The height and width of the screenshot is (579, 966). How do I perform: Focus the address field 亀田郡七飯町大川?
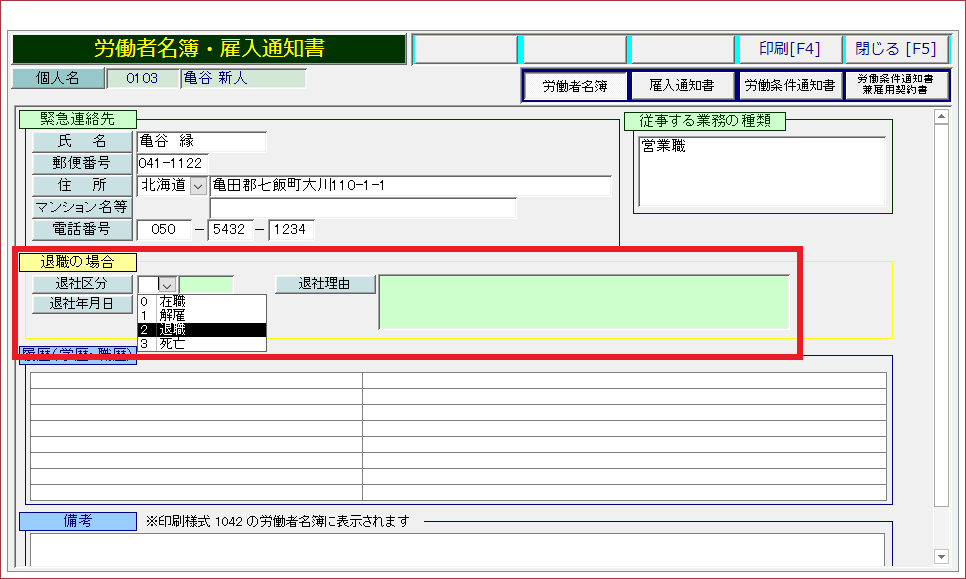[410, 186]
